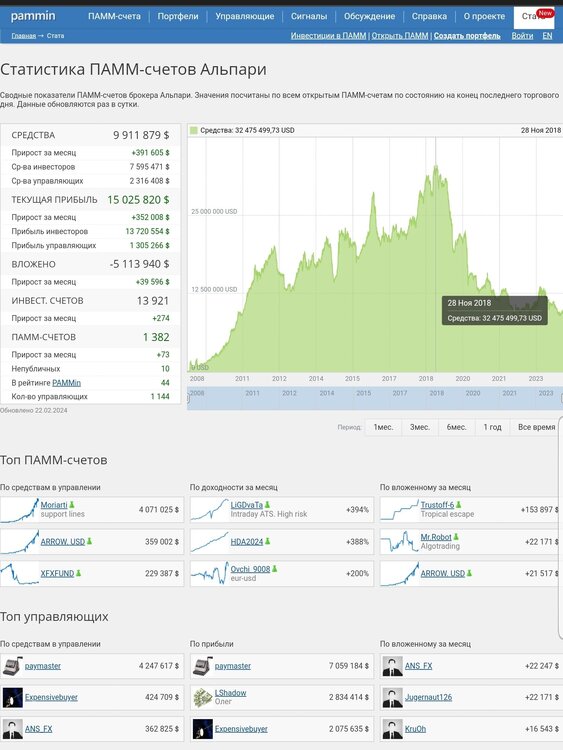The width and height of the screenshot is (563, 750).
Task: Open HDA2024 account link
Action: (x=247, y=541)
